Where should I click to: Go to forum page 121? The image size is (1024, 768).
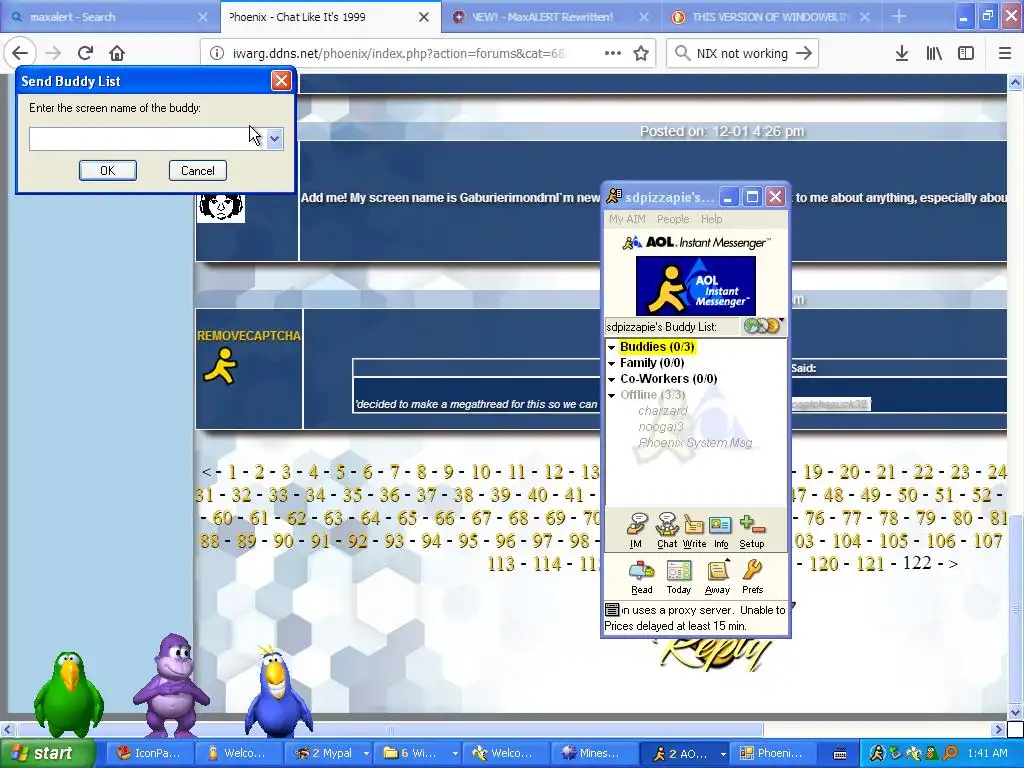coord(870,564)
